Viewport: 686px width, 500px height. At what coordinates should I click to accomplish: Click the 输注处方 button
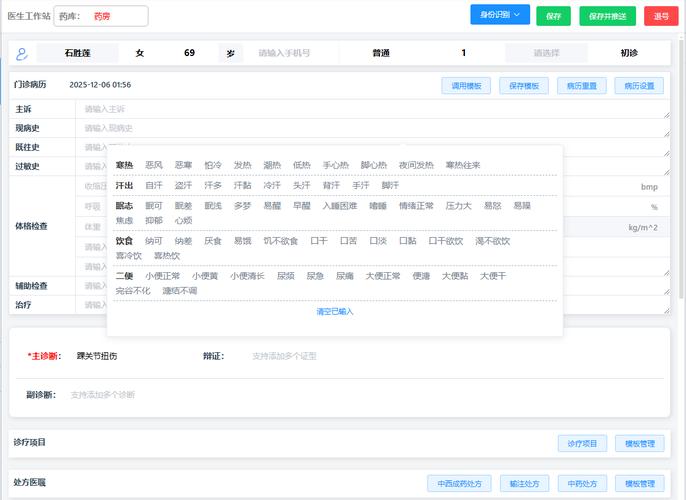524,484
